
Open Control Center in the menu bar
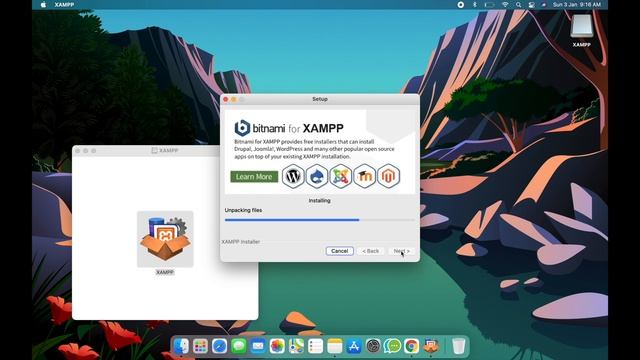pyautogui.click(x=531, y=4)
